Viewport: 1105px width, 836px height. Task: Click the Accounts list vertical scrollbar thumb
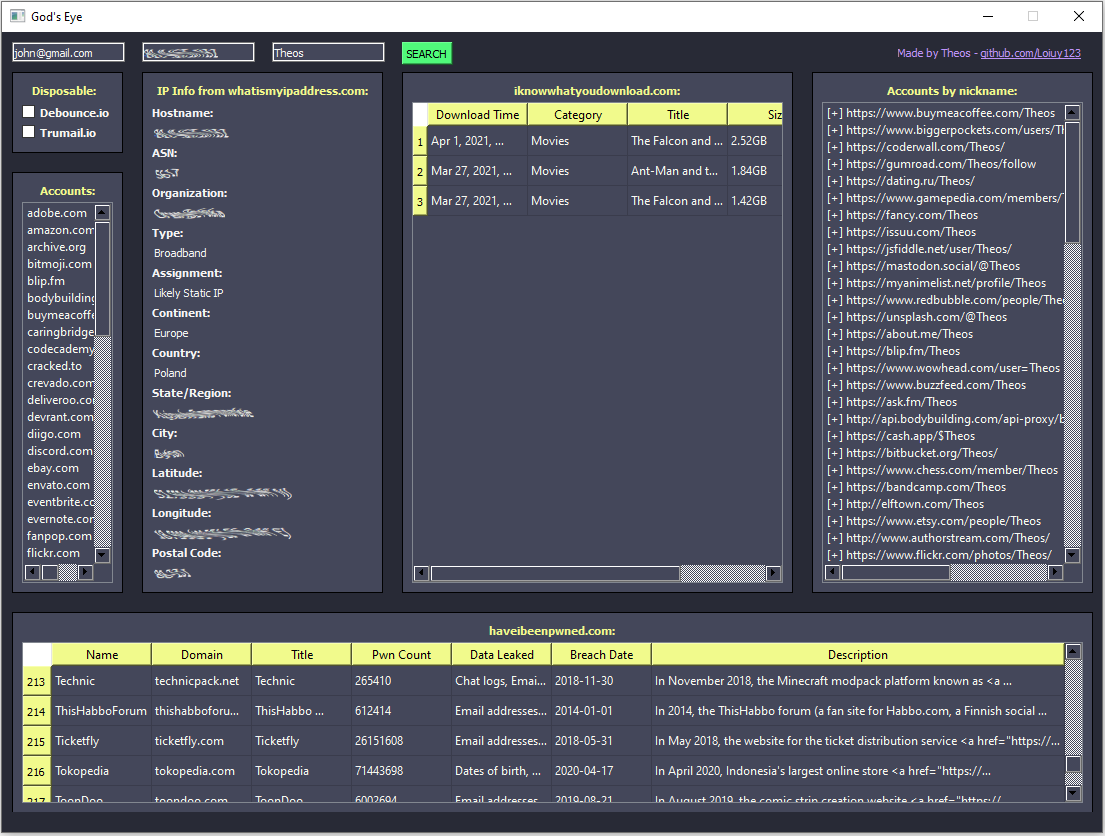(x=102, y=278)
